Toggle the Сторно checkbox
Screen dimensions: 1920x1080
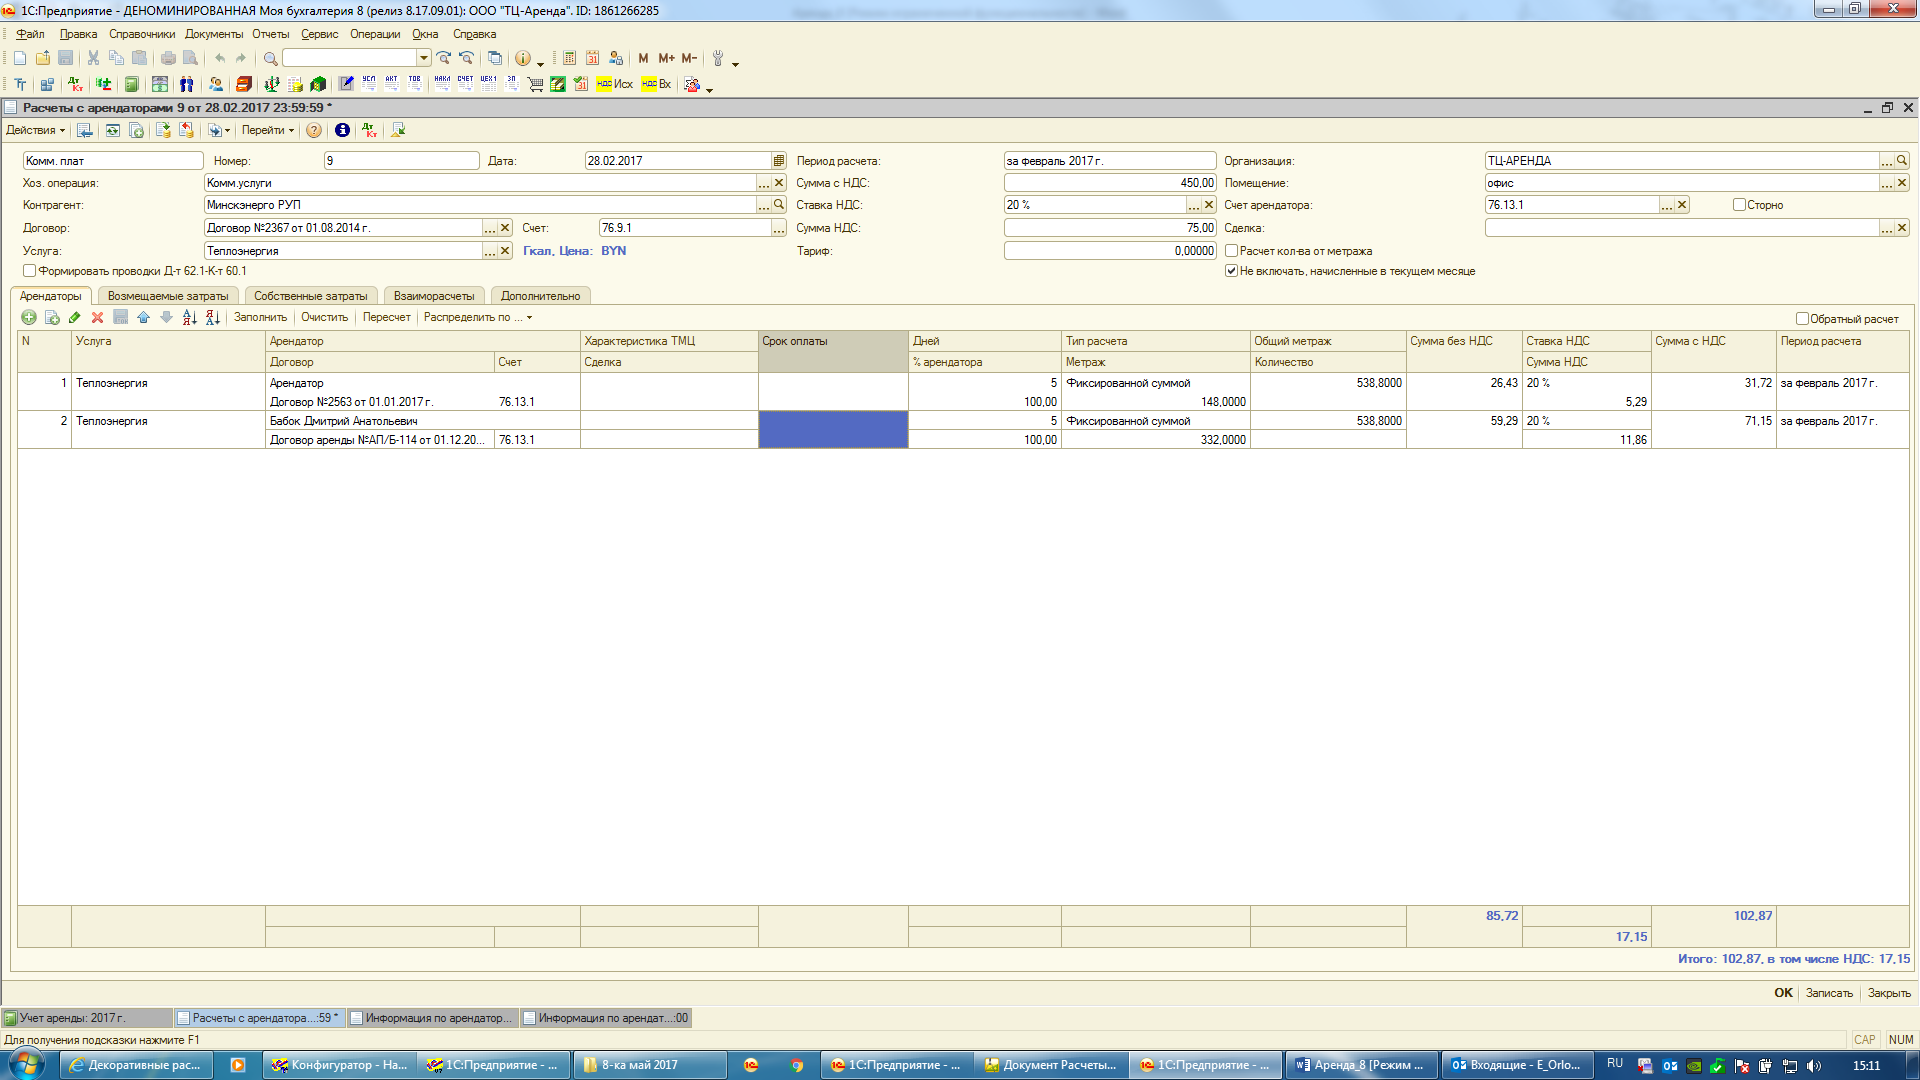click(1739, 205)
